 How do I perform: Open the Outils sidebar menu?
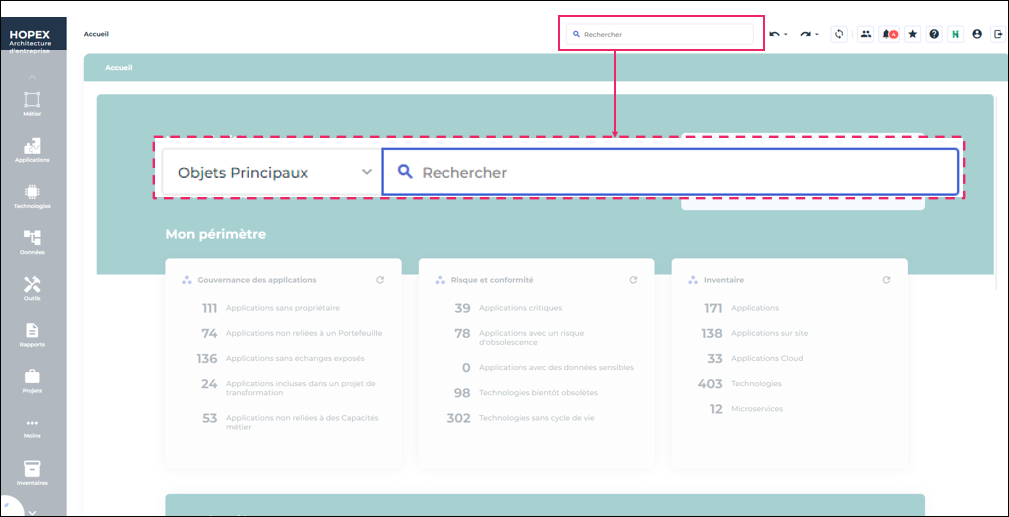pyautogui.click(x=32, y=288)
